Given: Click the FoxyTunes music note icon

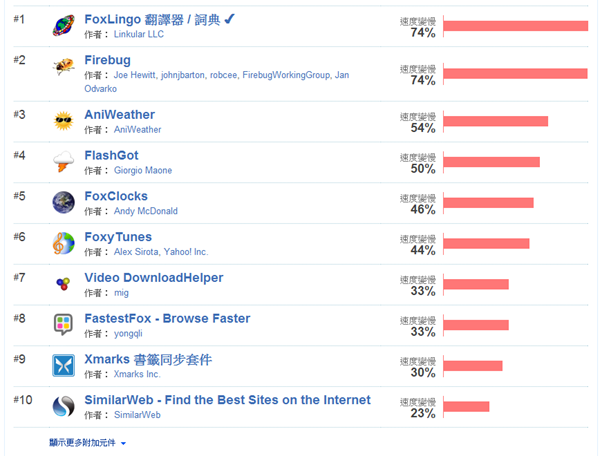Looking at the screenshot, I should 64,243.
